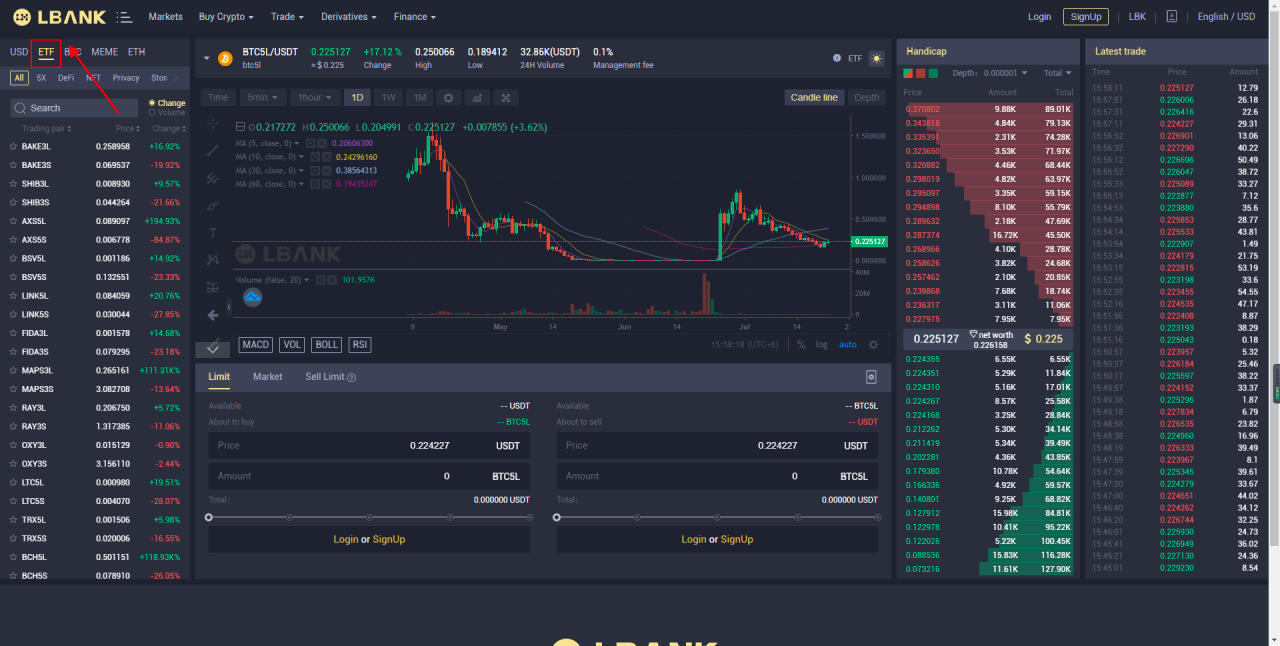Select the trend line drawing tool
This screenshot has width=1280, height=646.
(212, 151)
